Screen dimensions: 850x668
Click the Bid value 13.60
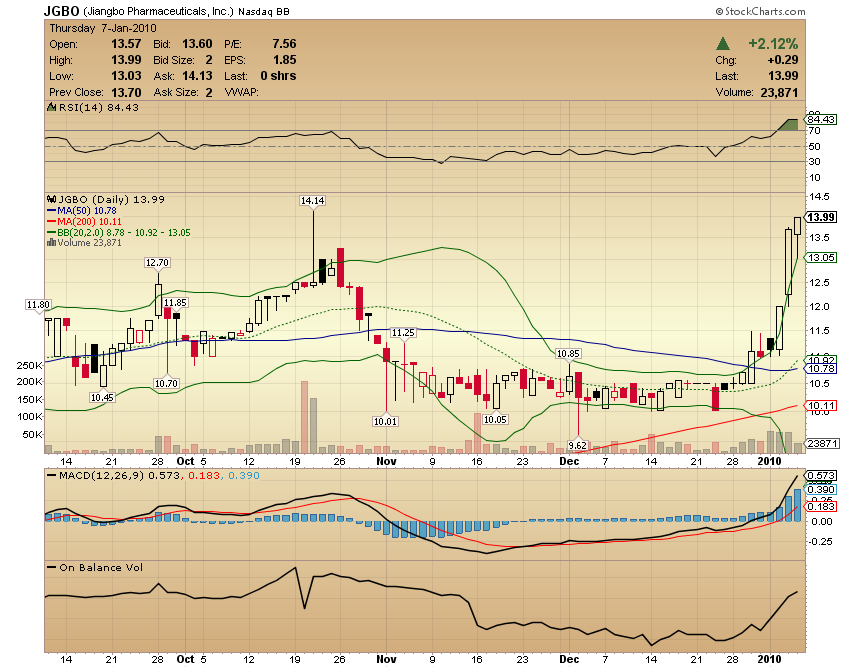point(197,44)
